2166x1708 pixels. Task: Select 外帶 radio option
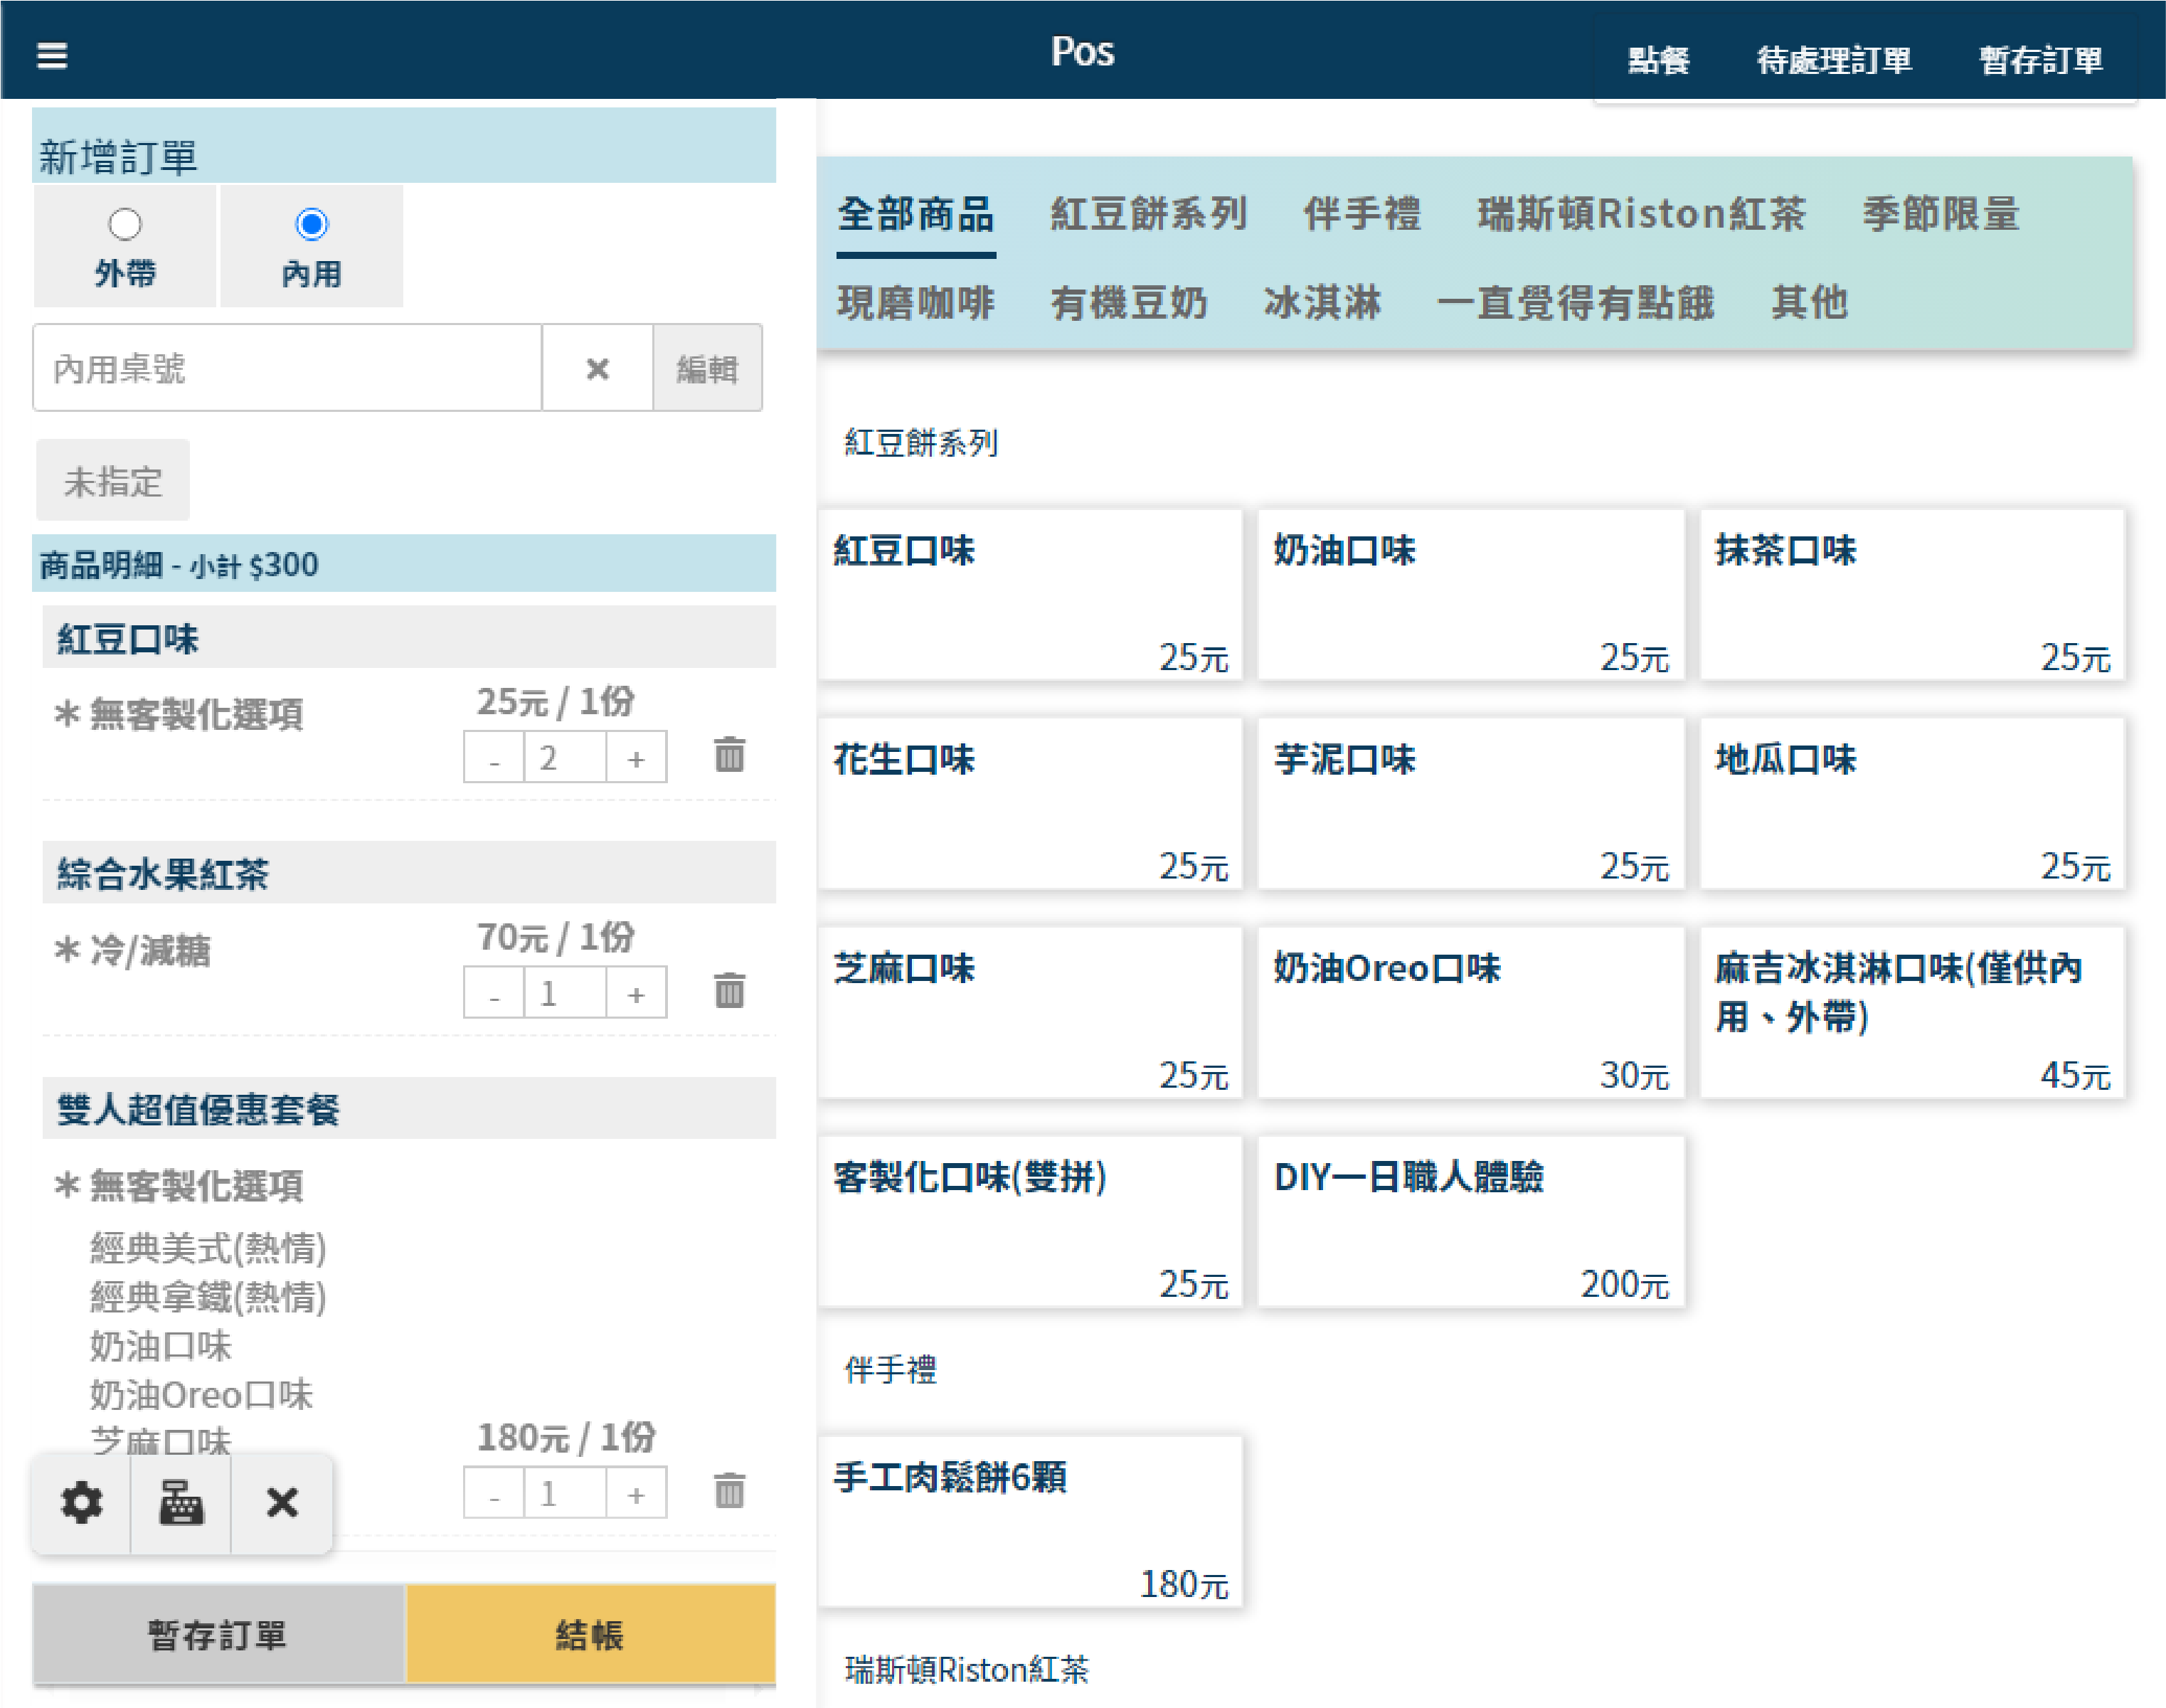point(125,224)
